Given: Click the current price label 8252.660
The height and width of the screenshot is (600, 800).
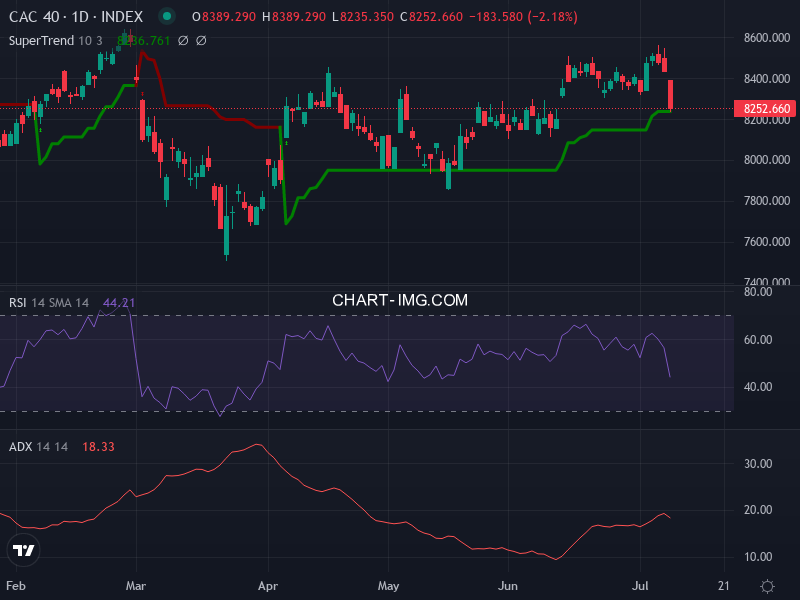Looking at the screenshot, I should click(765, 109).
